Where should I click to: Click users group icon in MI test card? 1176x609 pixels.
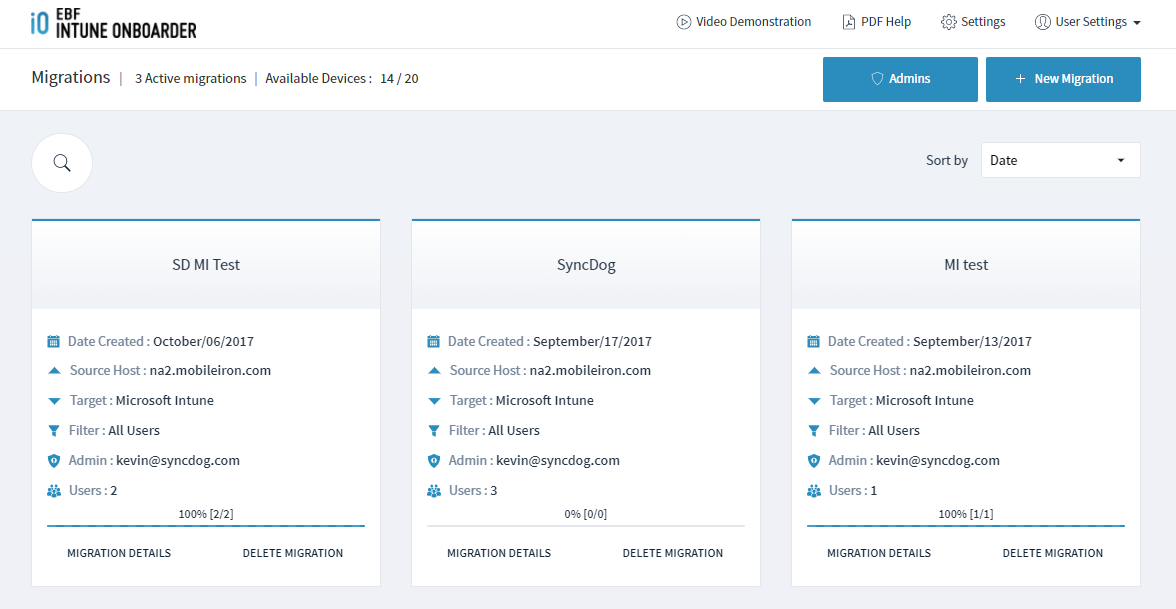(814, 491)
